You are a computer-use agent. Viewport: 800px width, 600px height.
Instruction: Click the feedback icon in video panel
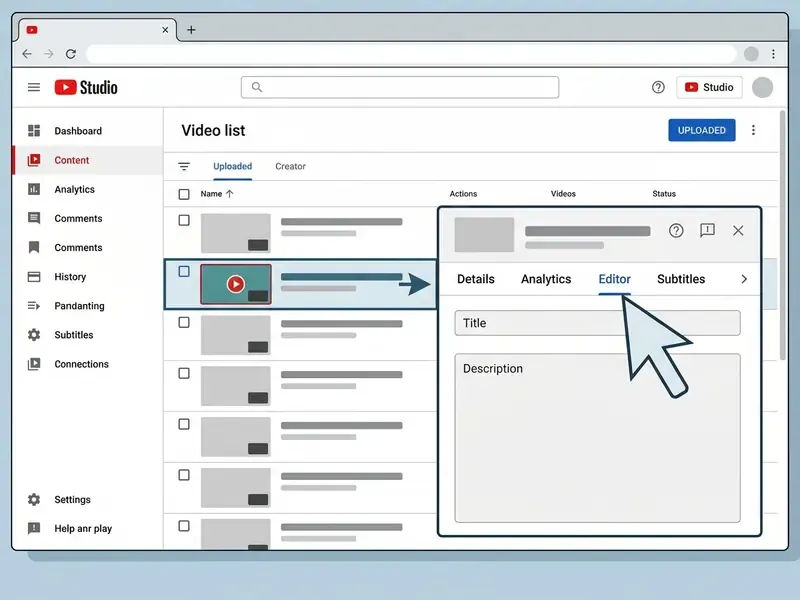point(707,231)
